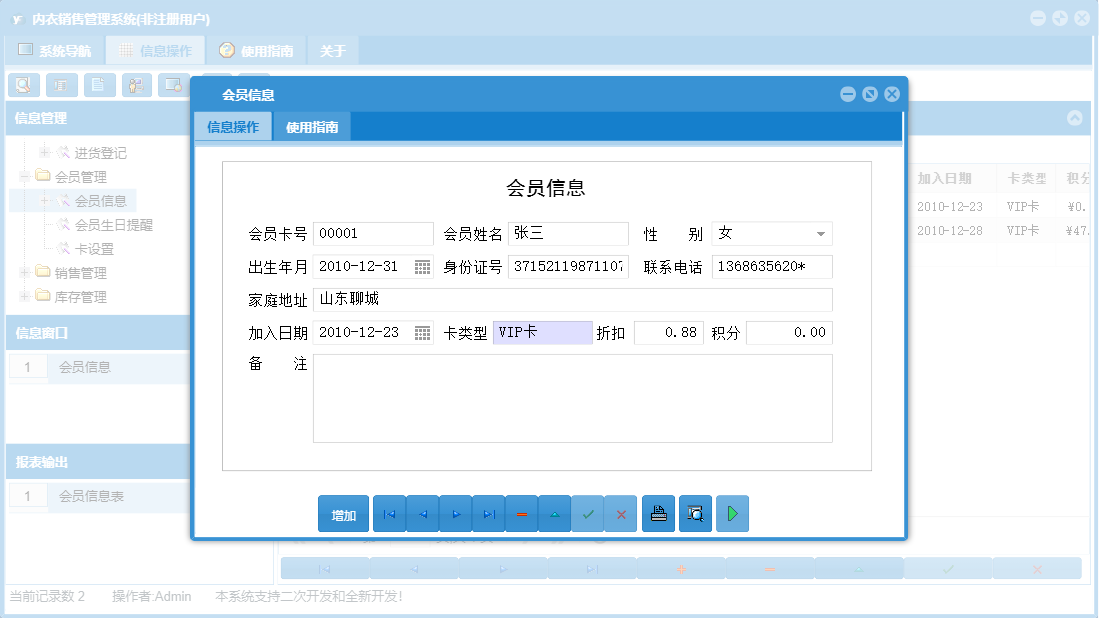Confirm changes with the green check icon
1099x618 pixels.
pyautogui.click(x=588, y=513)
